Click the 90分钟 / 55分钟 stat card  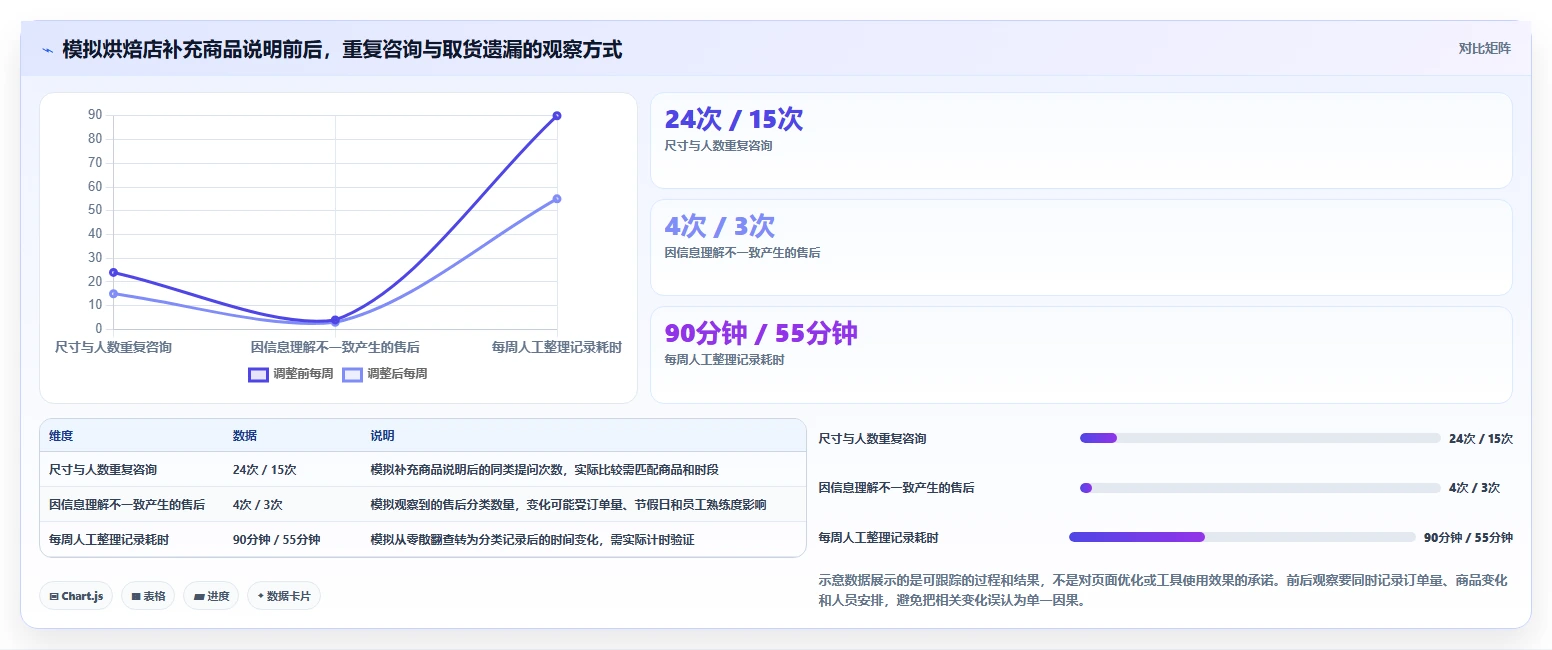tap(1081, 354)
